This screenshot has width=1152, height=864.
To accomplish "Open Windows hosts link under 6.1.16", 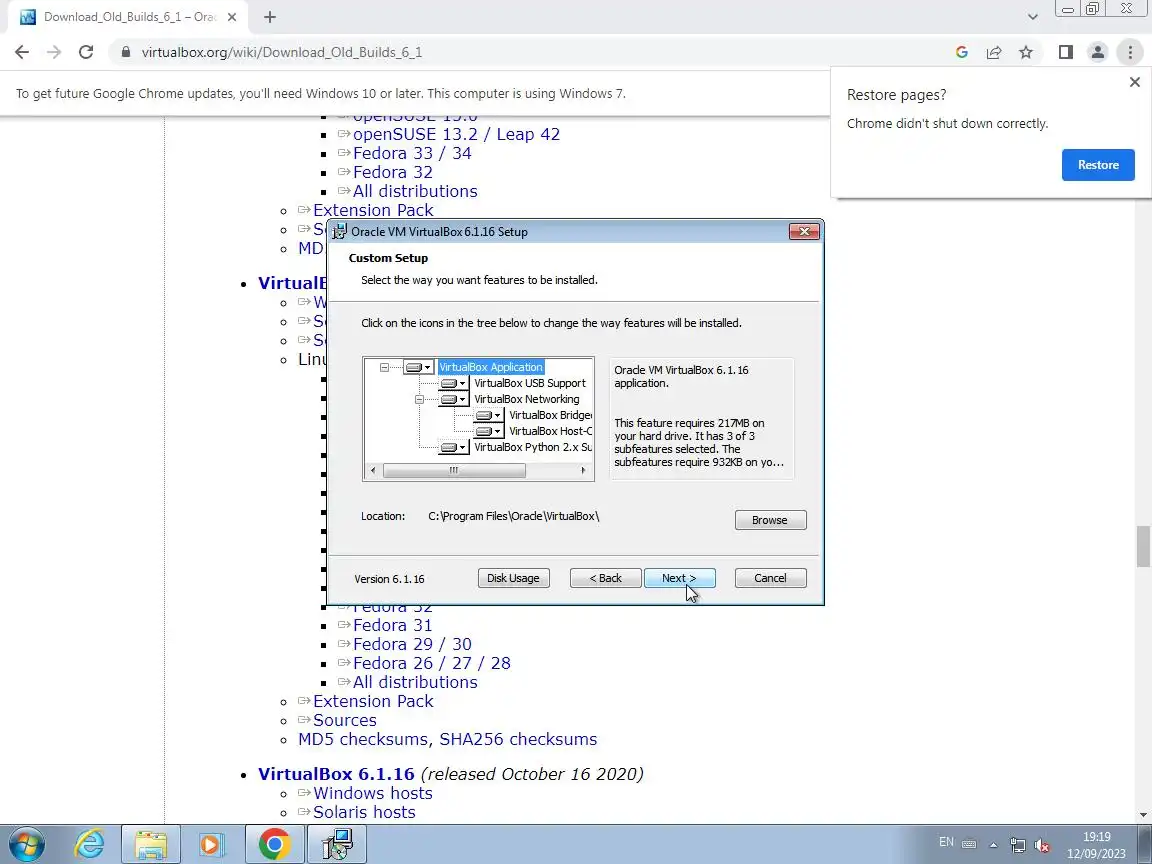I will point(372,793).
